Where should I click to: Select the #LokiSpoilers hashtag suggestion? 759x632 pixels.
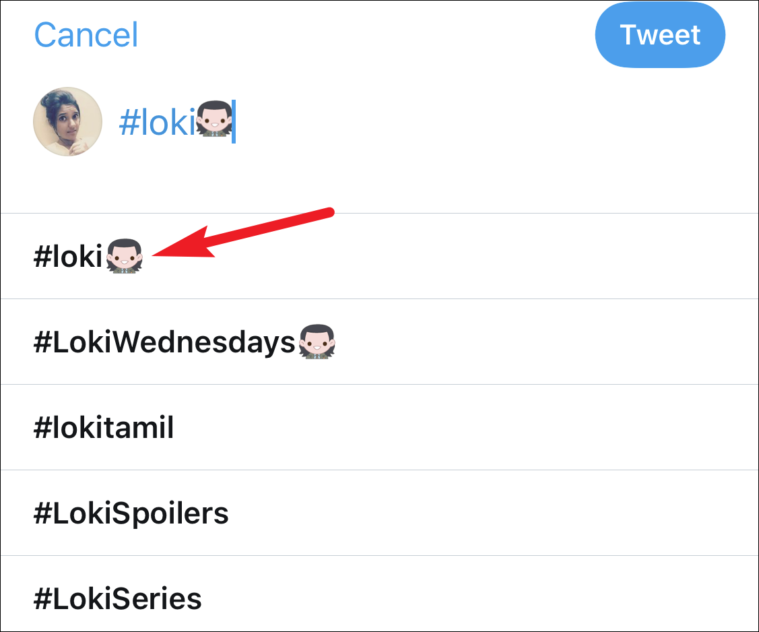(131, 514)
